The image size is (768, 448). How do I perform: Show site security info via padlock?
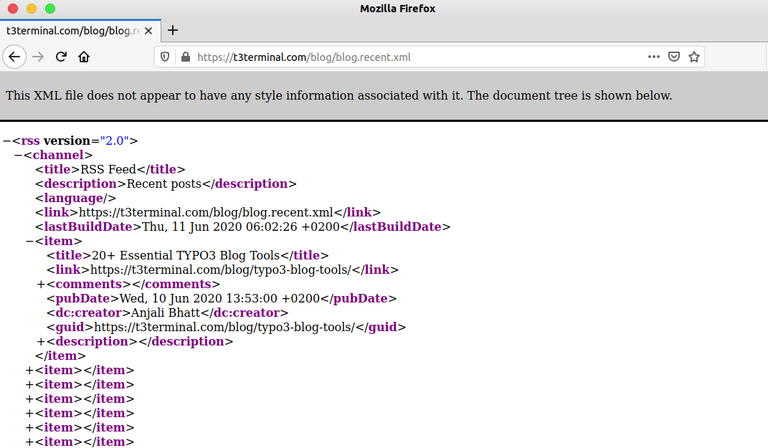click(x=183, y=57)
